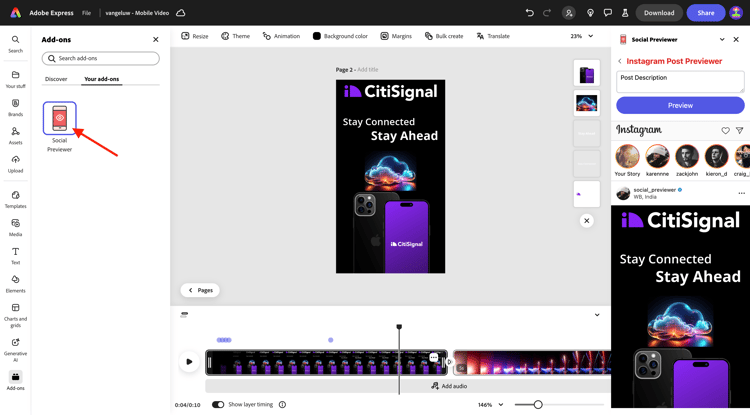Click the Adobe Express home logo
Image resolution: width=750 pixels, height=415 pixels.
point(16,13)
